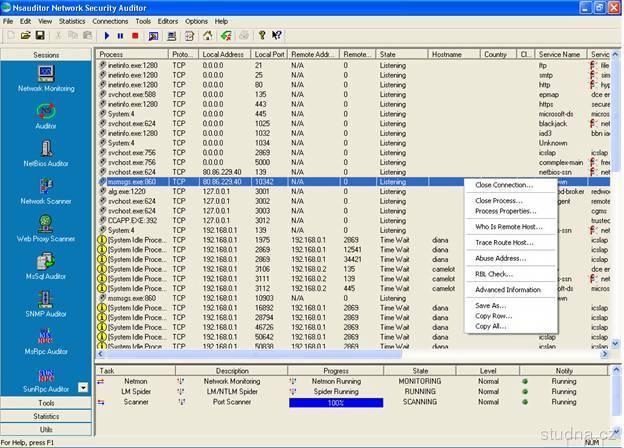
Task: Sort by the State column header
Action: (387, 54)
